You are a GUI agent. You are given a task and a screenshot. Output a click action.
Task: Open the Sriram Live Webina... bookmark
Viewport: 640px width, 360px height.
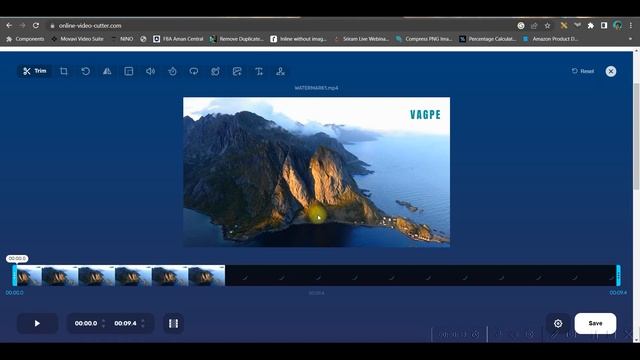[x=362, y=39]
